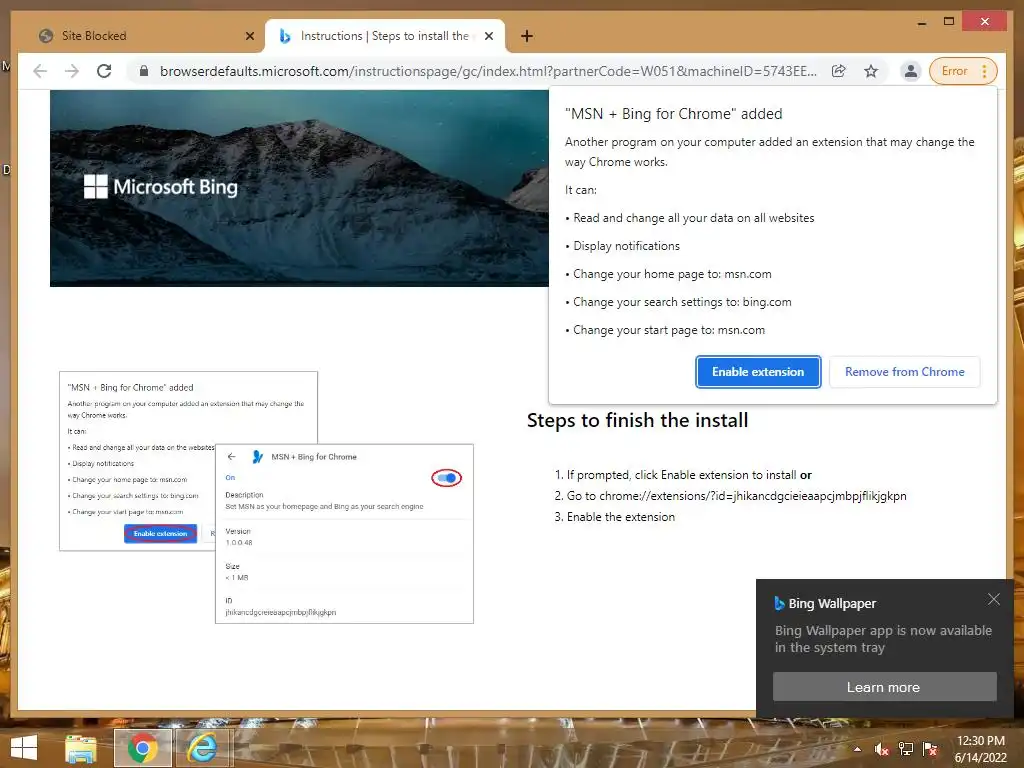This screenshot has height=768, width=1024.
Task: Click the Steps to finish the install heading
Action: pos(637,421)
